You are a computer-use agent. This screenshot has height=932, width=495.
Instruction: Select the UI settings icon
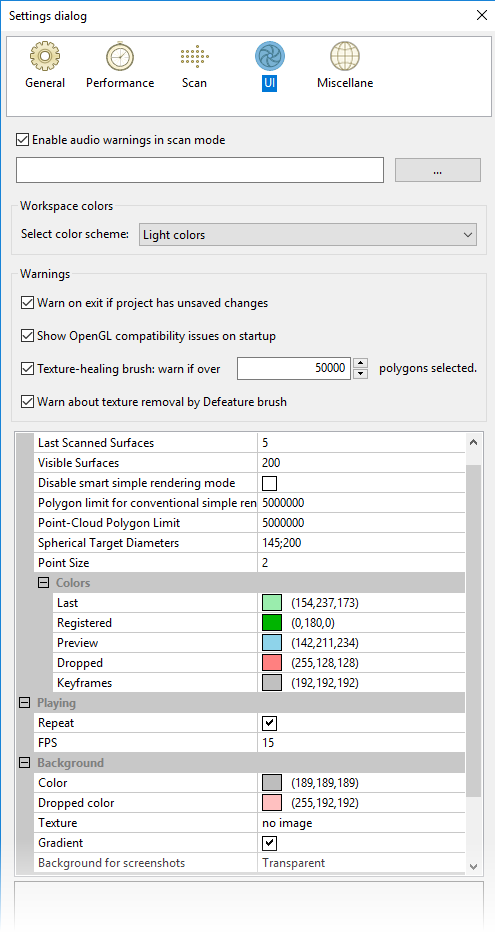tap(269, 56)
